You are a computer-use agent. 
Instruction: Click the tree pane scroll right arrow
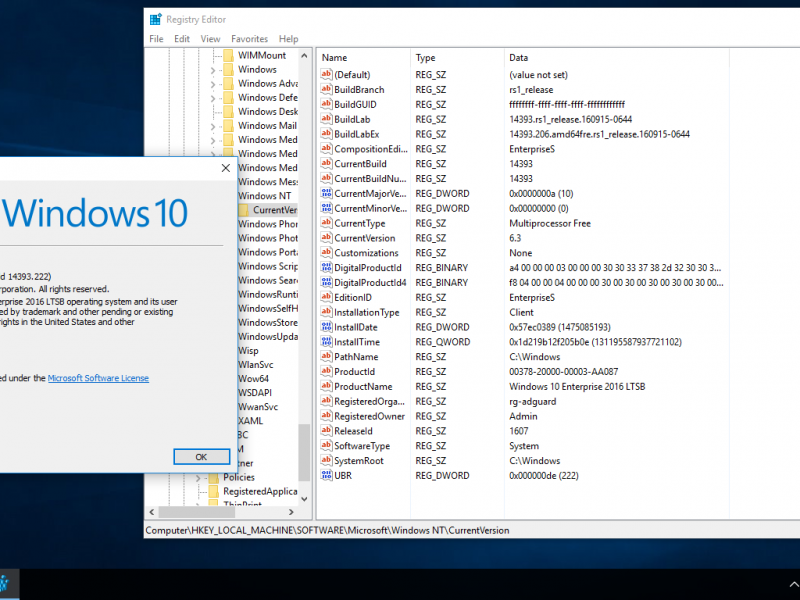pyautogui.click(x=291, y=512)
